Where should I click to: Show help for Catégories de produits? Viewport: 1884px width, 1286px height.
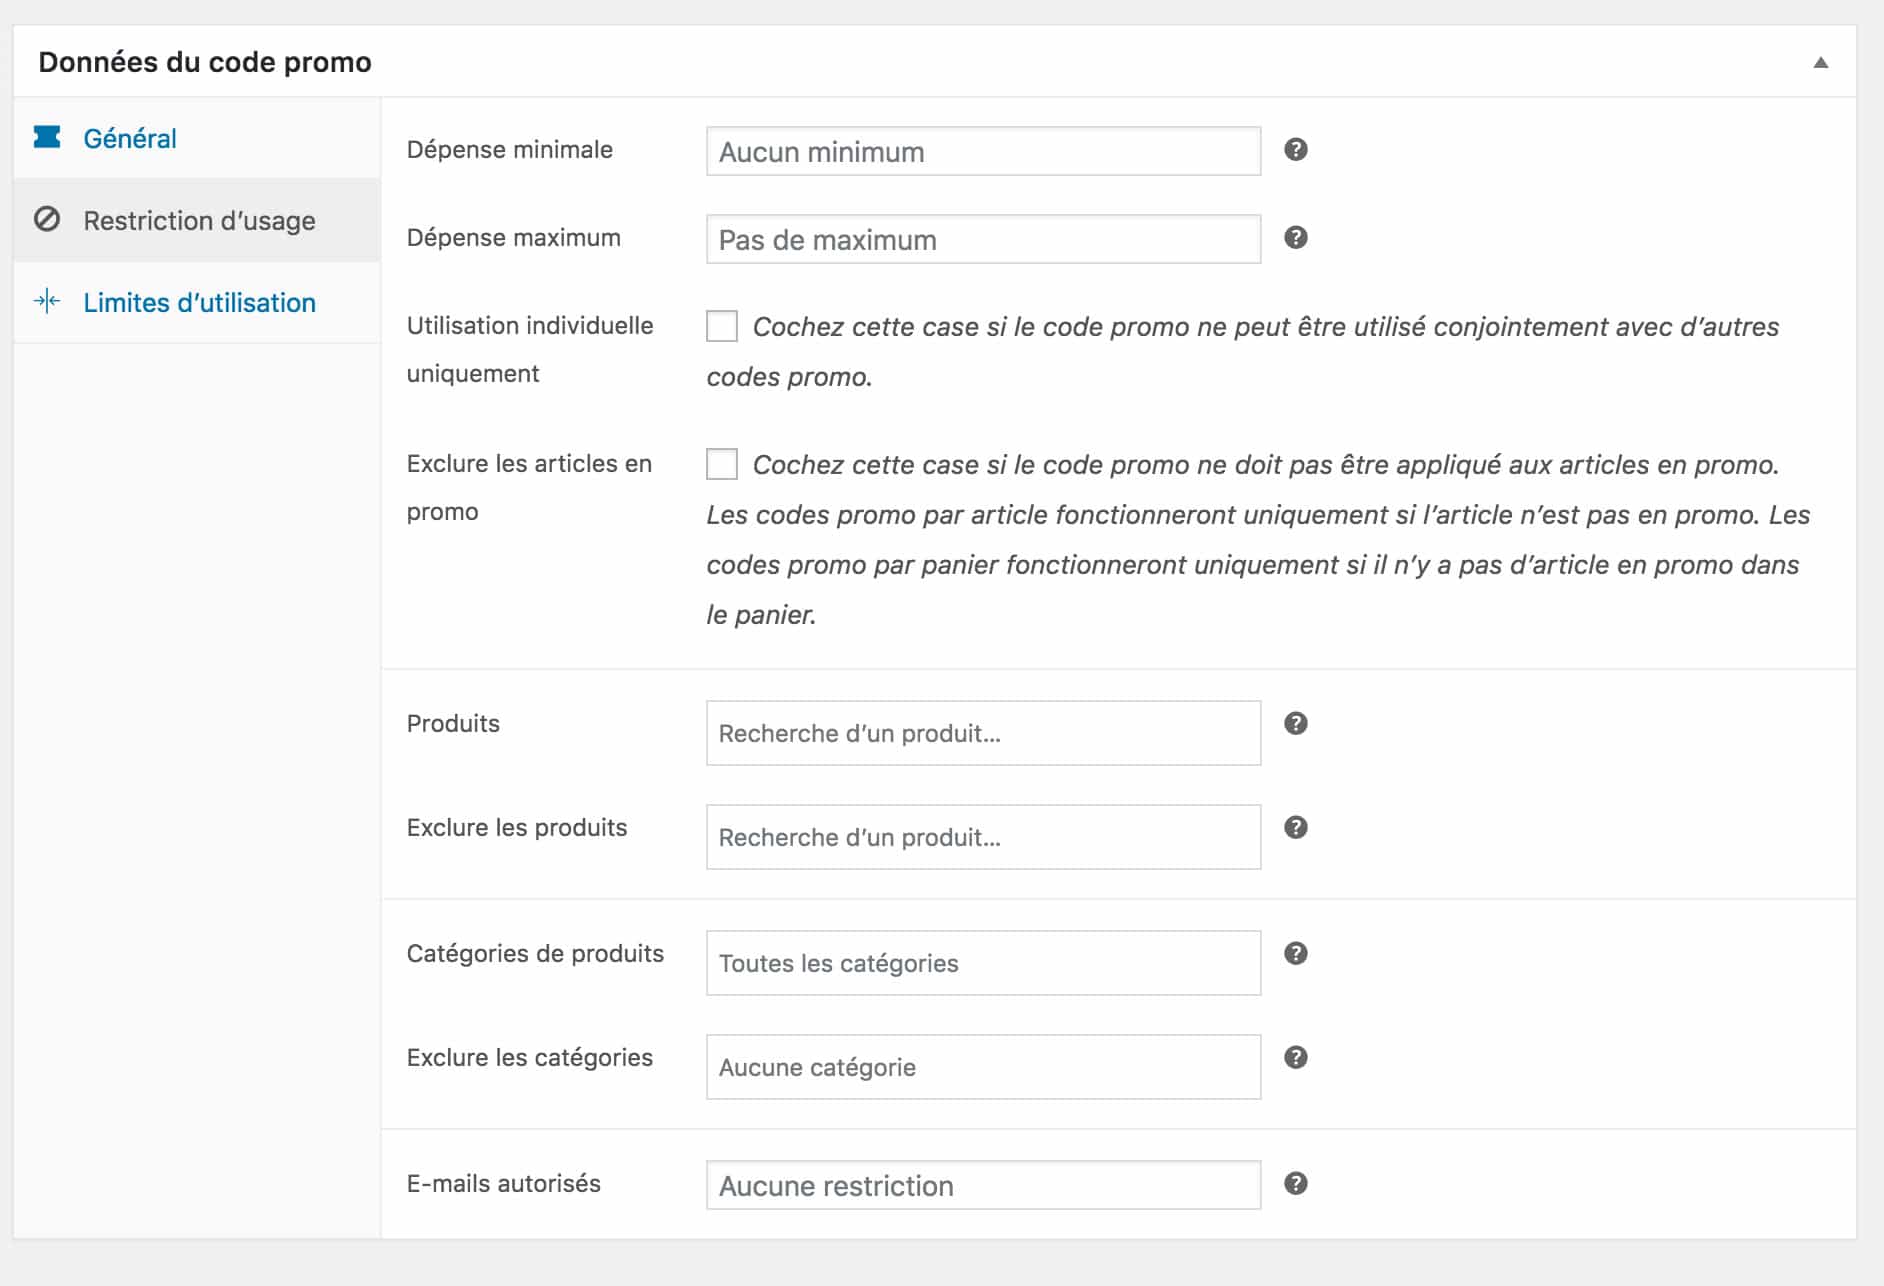[1296, 953]
